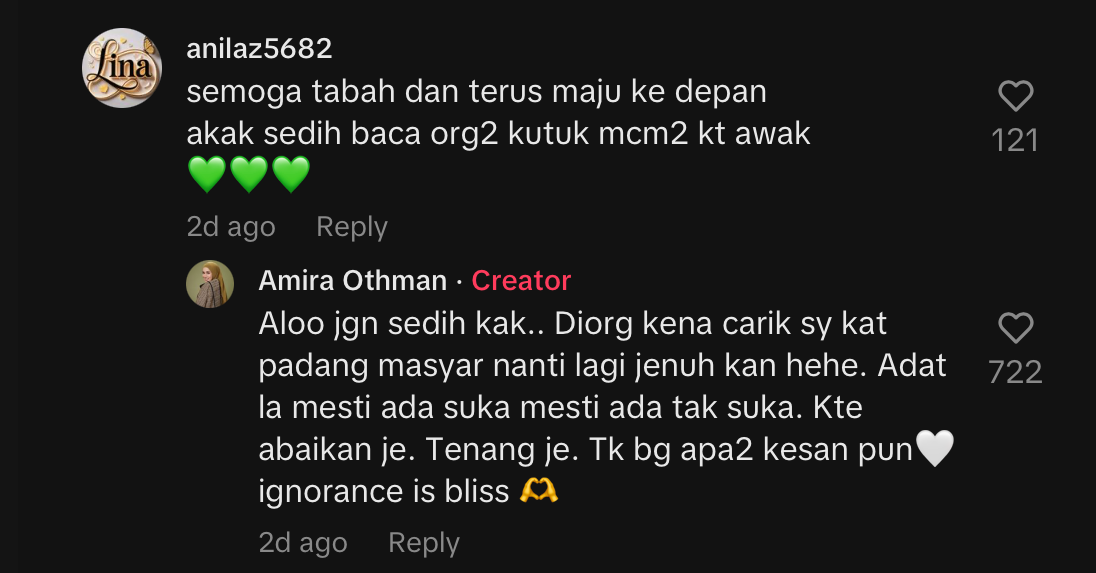This screenshot has height=573, width=1096.
Task: Reply to anilaz5682's comment
Action: point(352,226)
